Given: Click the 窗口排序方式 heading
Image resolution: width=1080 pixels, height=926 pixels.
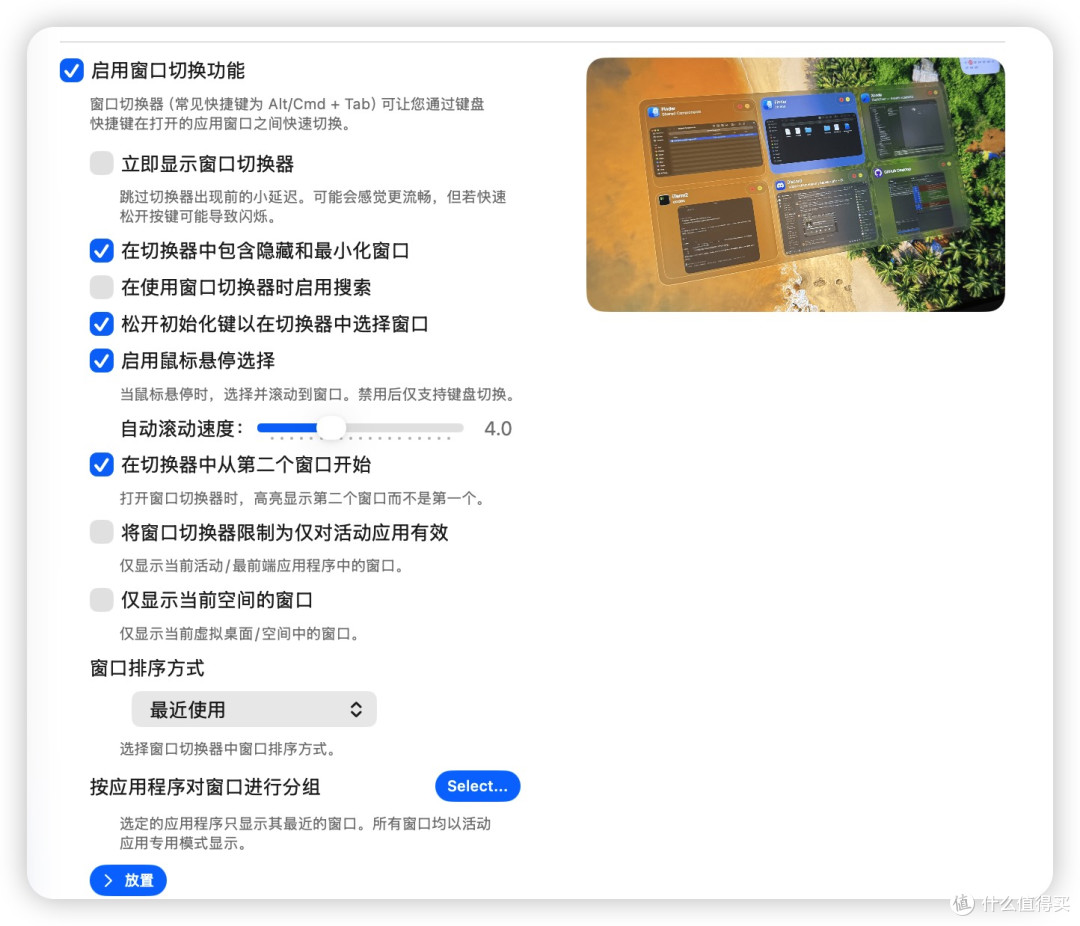Looking at the screenshot, I should coord(147,668).
